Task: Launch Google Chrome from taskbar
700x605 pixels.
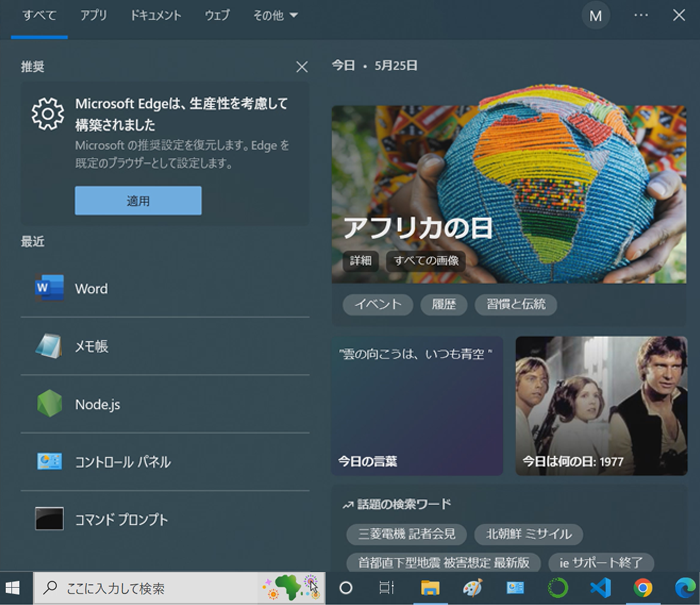Action: (643, 588)
